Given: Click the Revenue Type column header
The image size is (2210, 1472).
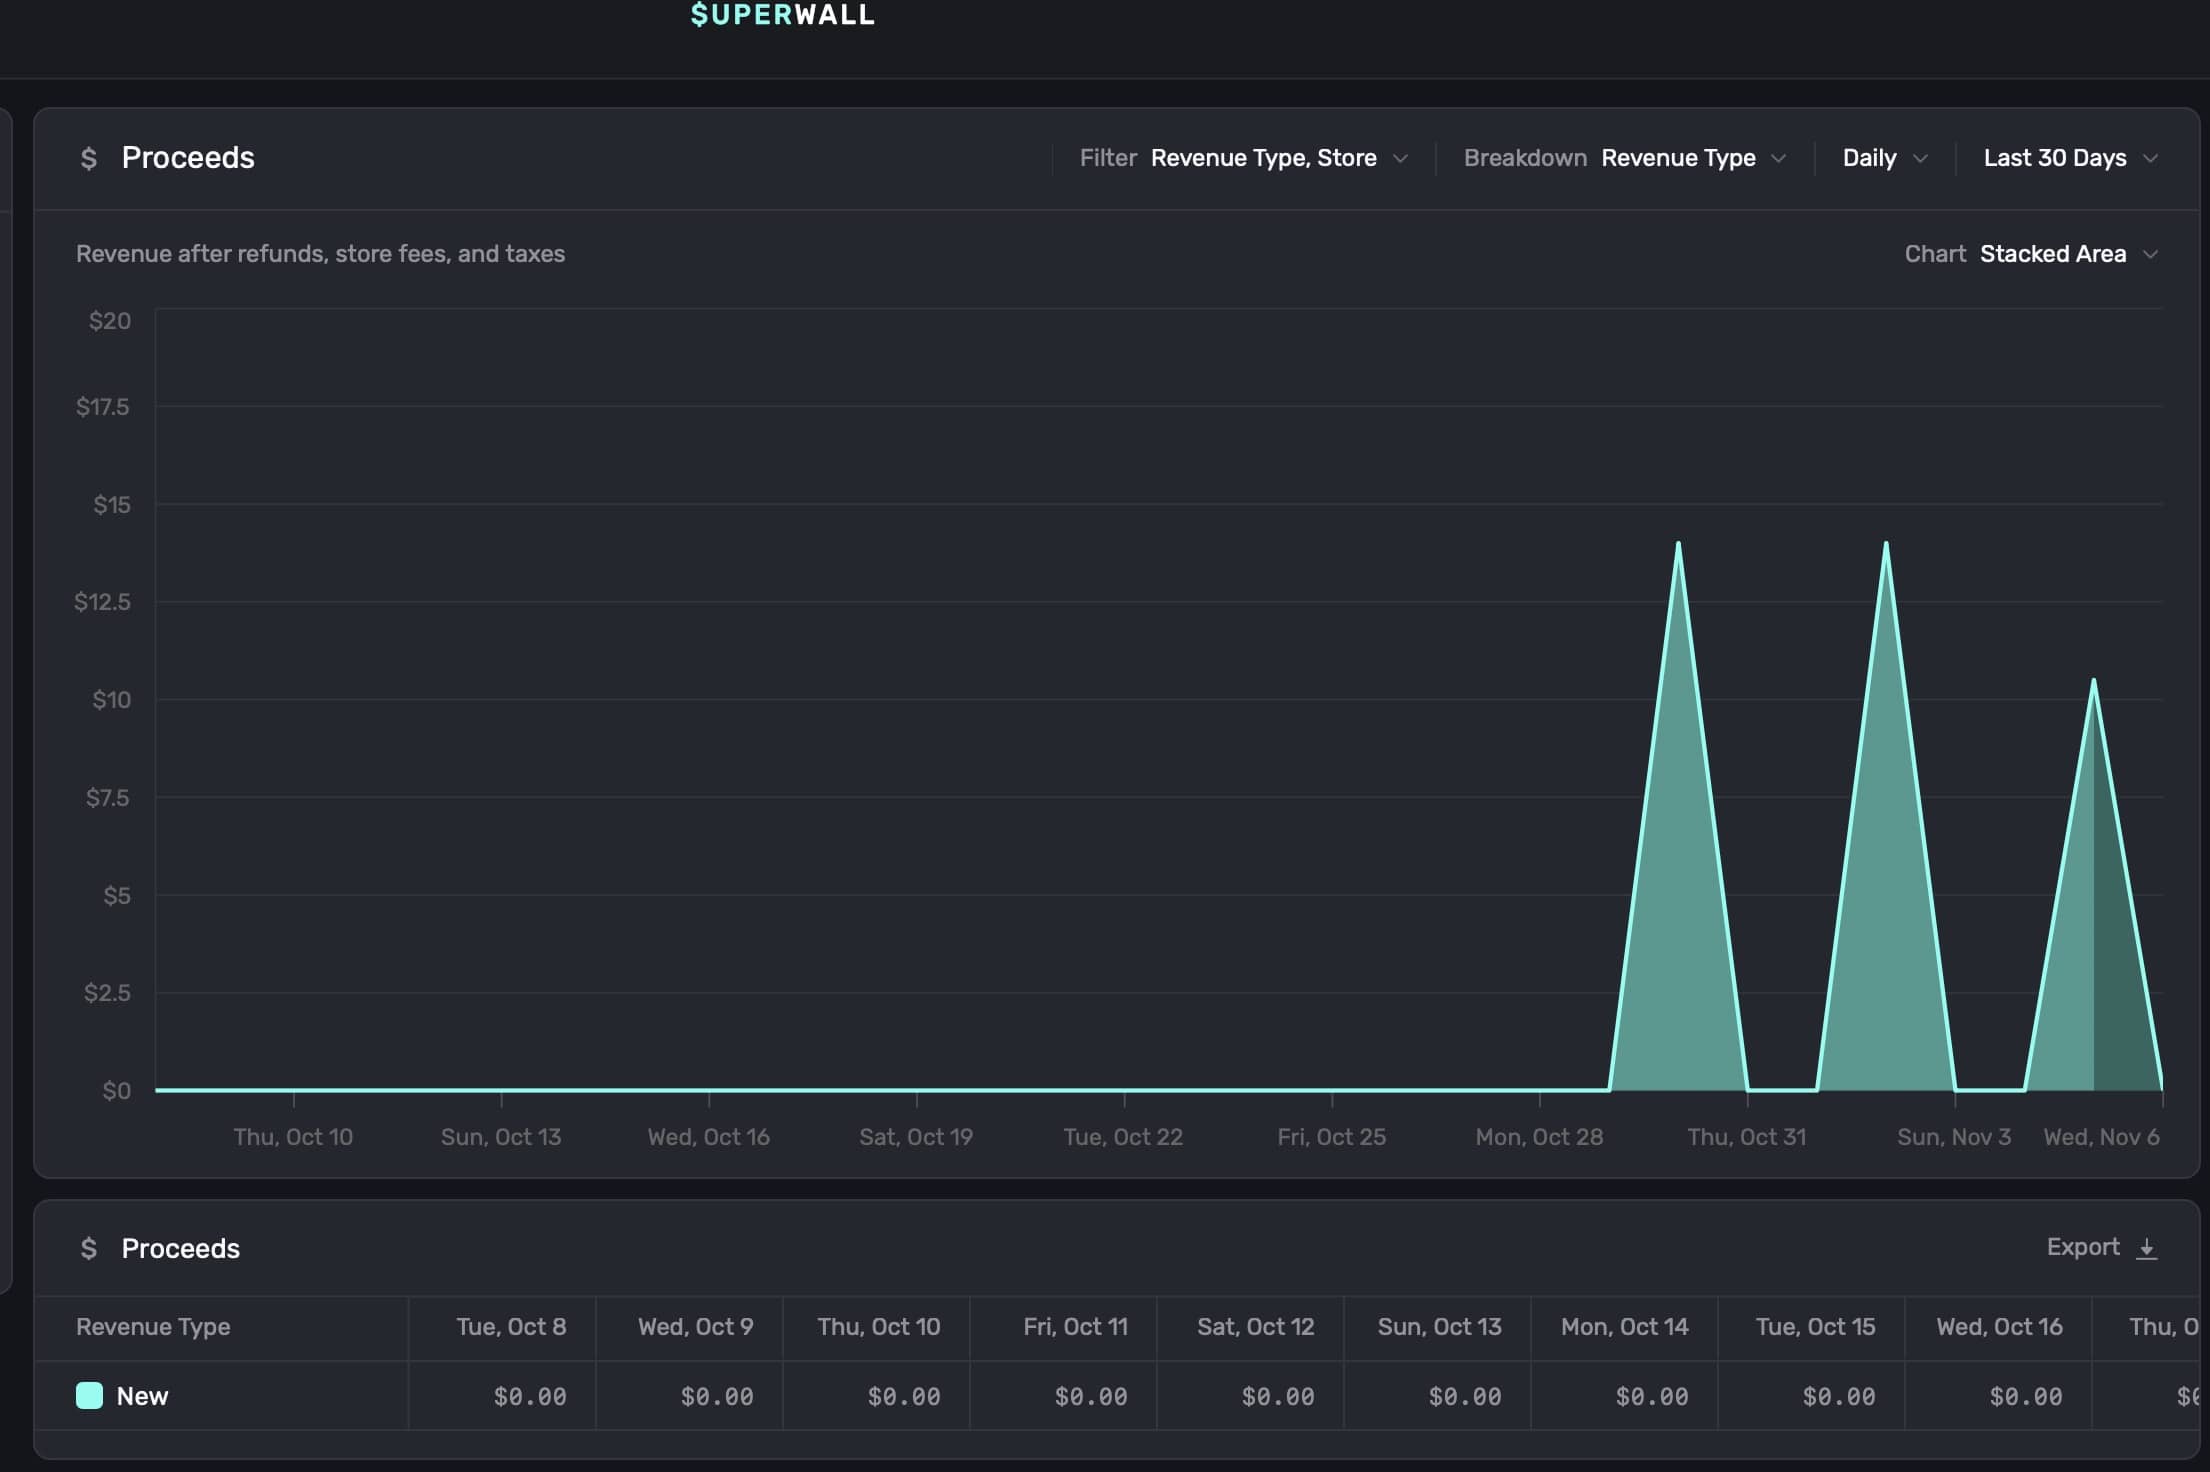Looking at the screenshot, I should click(x=153, y=1327).
